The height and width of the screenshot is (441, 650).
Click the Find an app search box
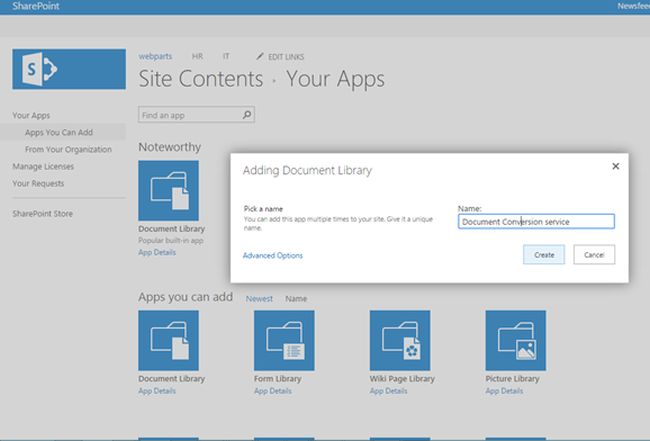[196, 115]
